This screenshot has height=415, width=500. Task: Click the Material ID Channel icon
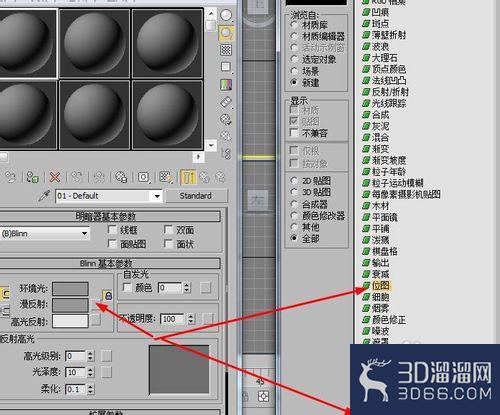[144, 177]
